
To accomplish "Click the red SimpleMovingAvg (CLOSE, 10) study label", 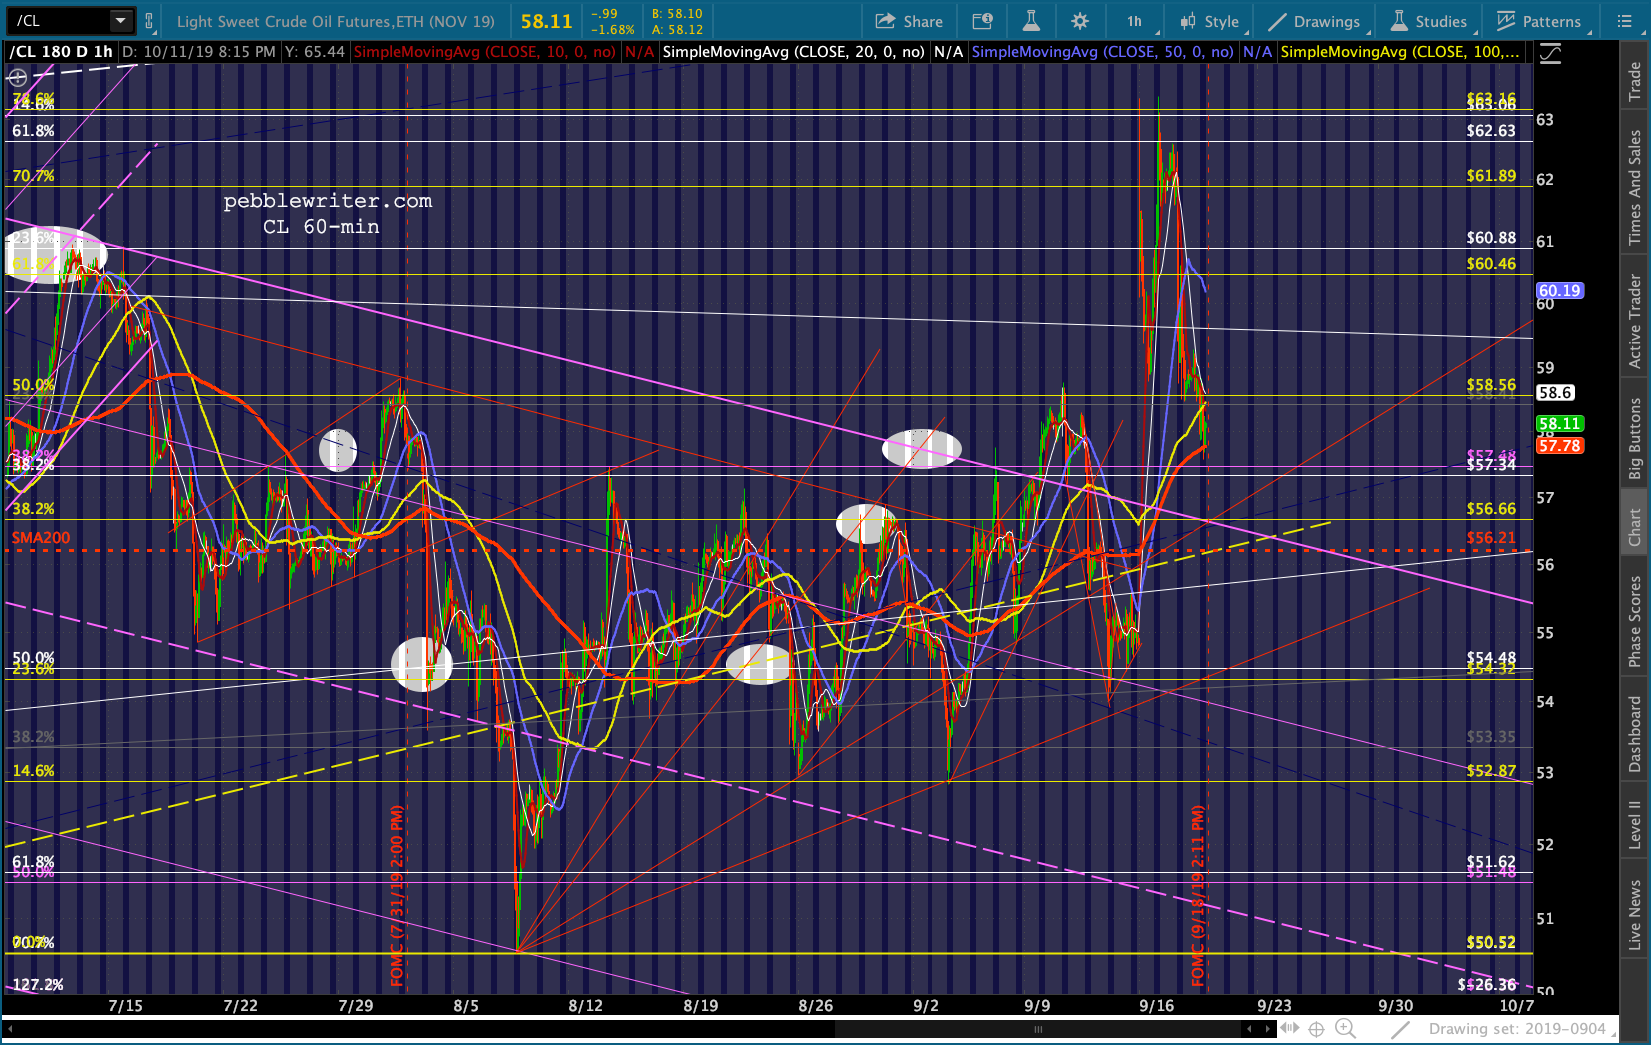I will click(485, 52).
